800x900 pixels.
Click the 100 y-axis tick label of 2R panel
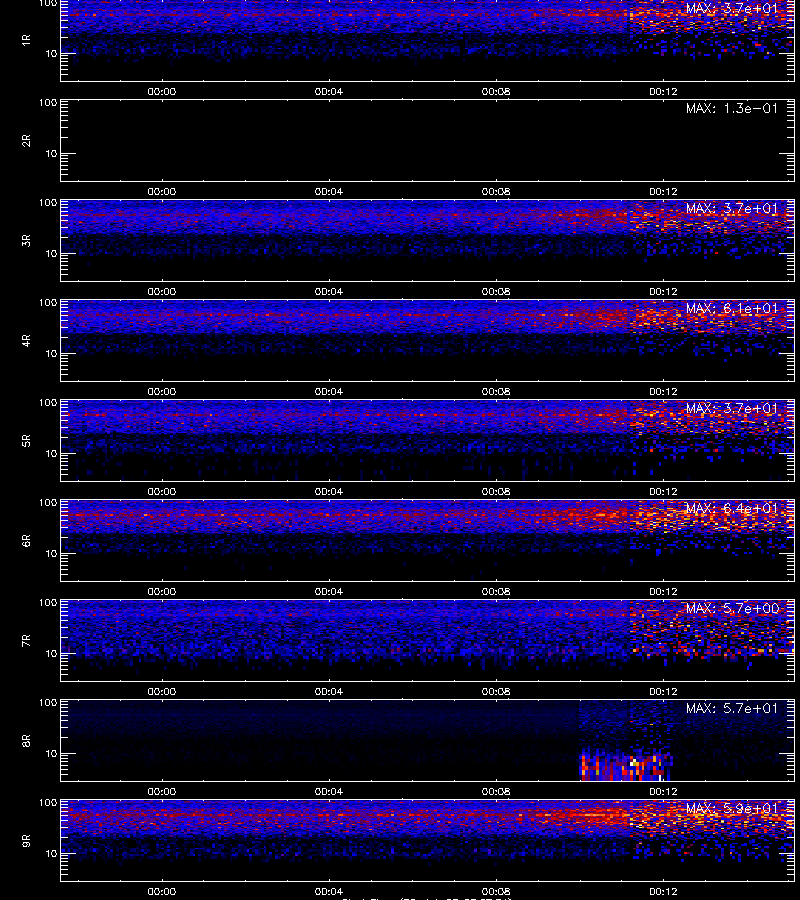tap(48, 103)
